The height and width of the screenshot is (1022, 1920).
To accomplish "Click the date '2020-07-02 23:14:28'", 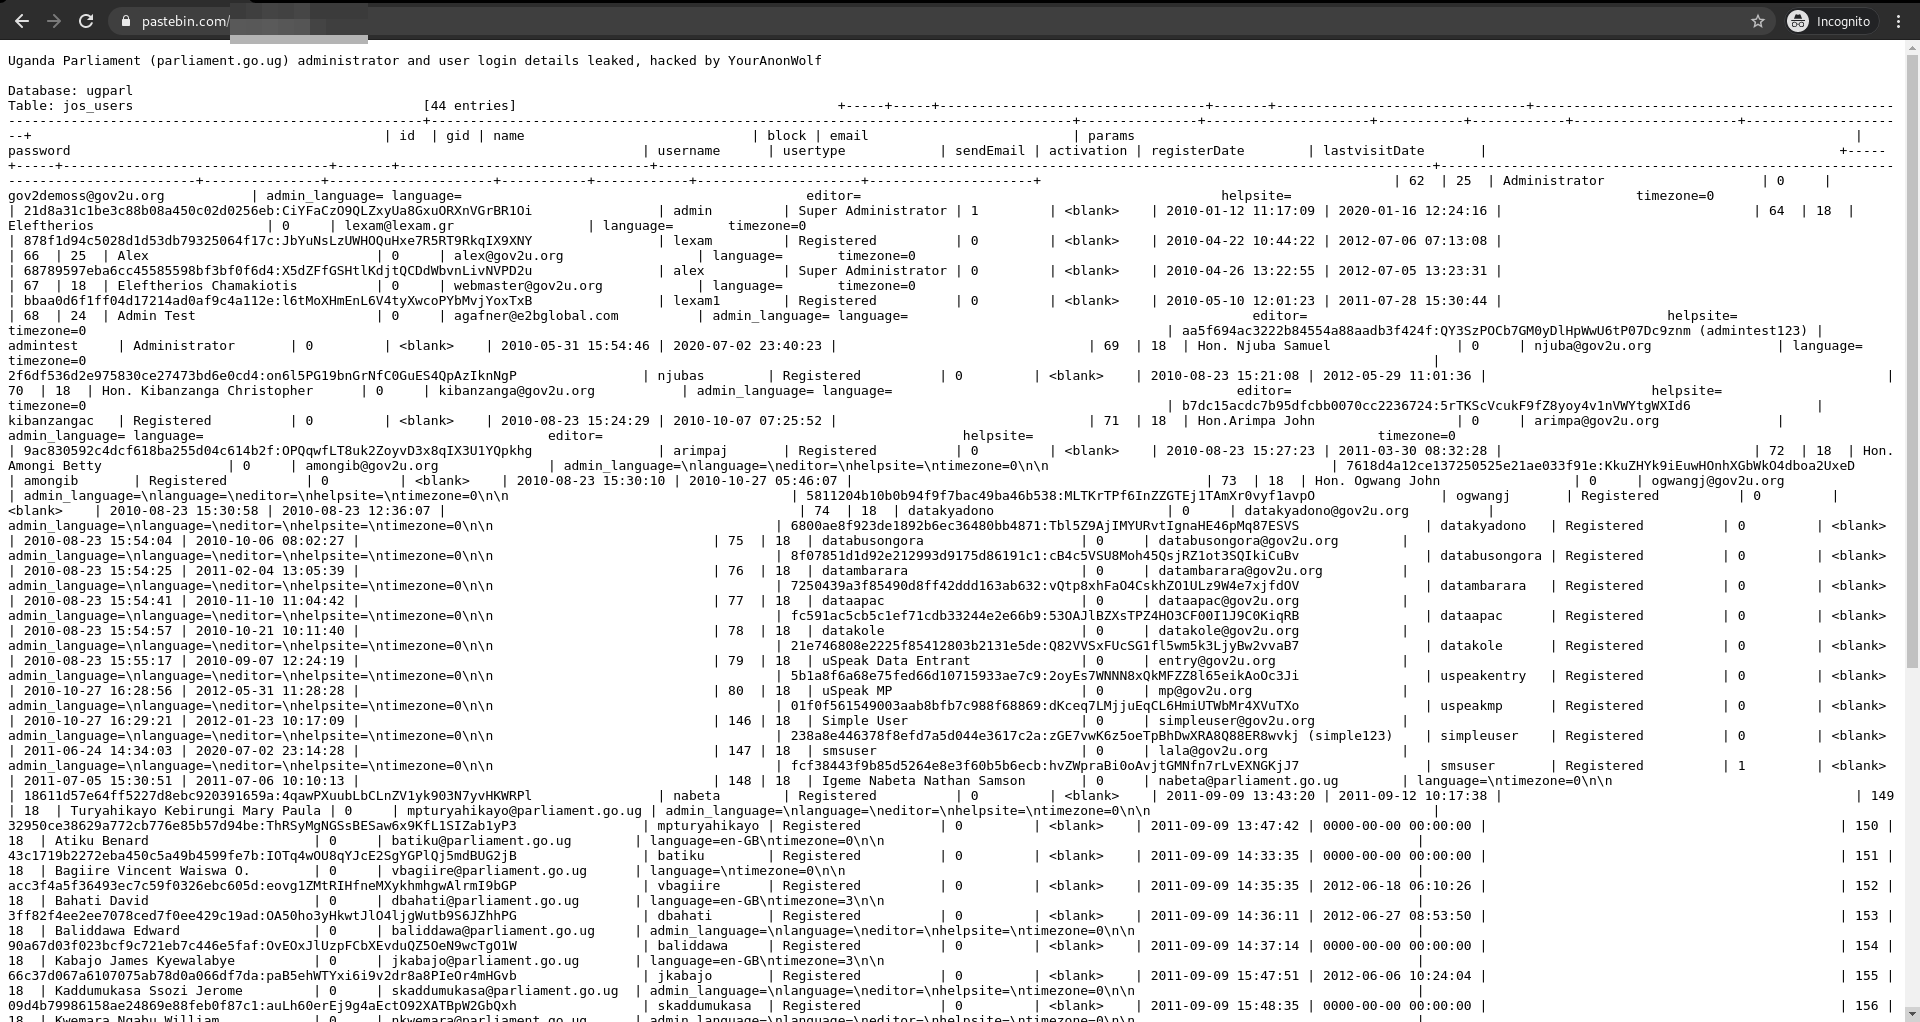I will pyautogui.click(x=270, y=751).
